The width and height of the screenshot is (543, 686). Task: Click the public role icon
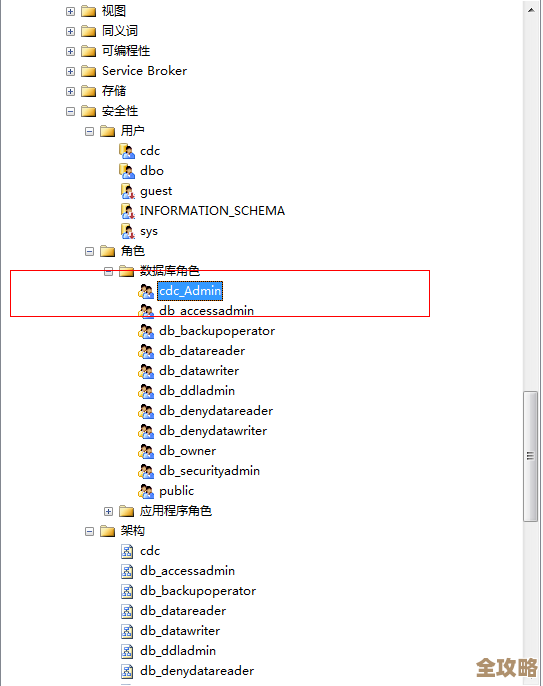click(146, 491)
